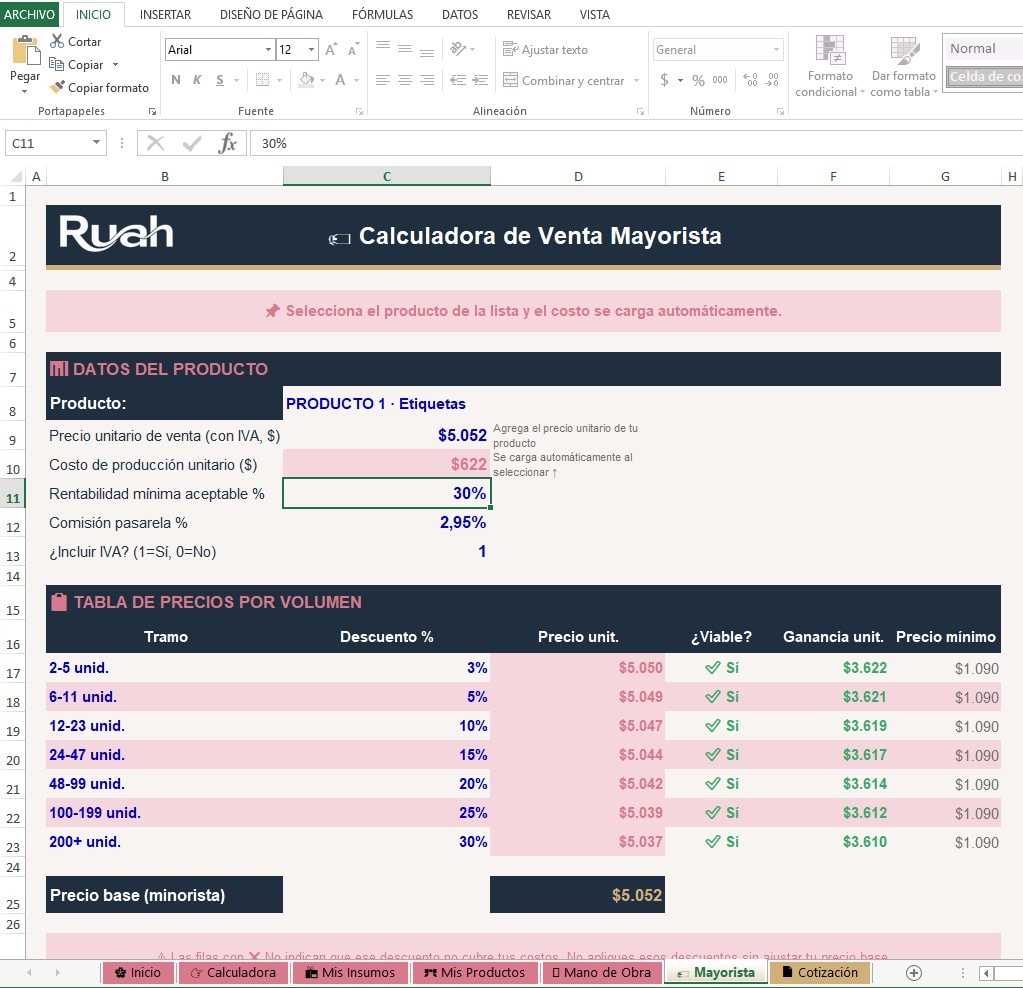The image size is (1023, 988).
Task: Open the Combinar y centrar dropdown arrow
Action: [637, 80]
